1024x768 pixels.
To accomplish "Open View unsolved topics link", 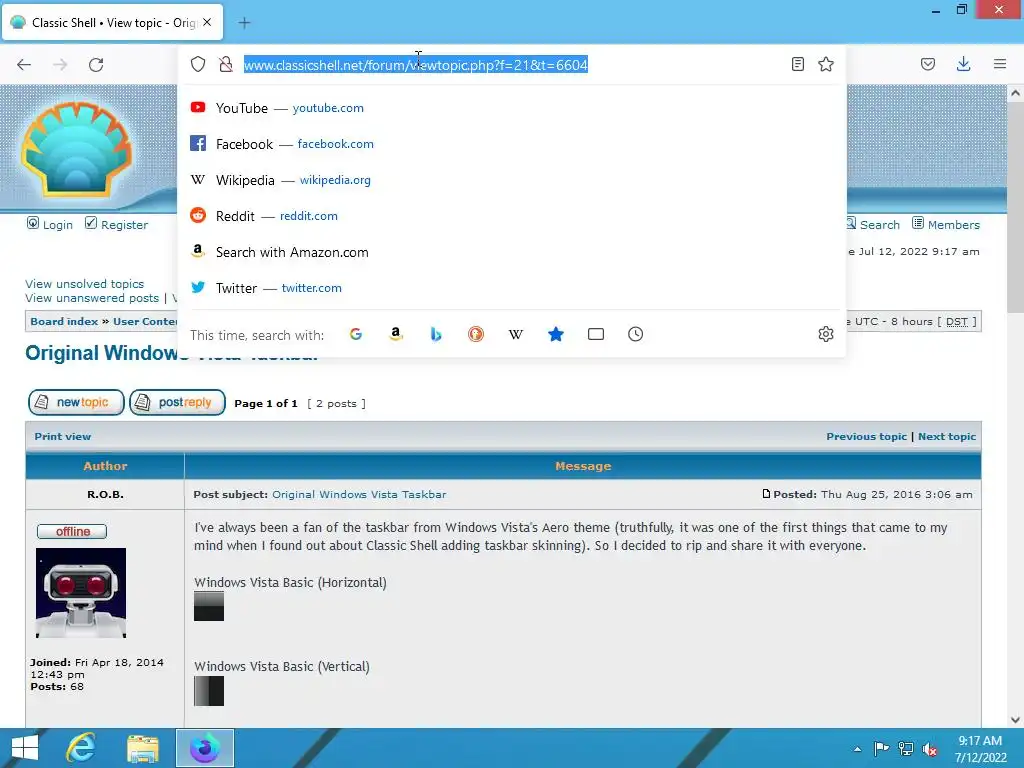I will (84, 283).
